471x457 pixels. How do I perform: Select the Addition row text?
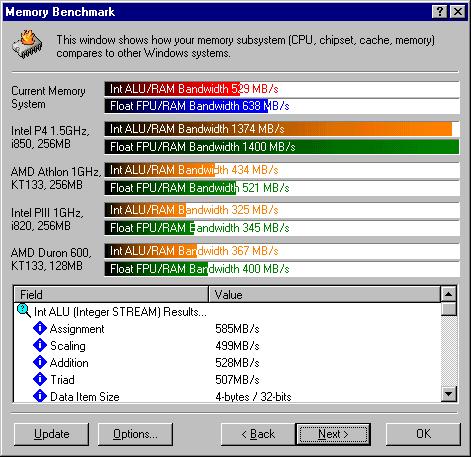point(69,363)
